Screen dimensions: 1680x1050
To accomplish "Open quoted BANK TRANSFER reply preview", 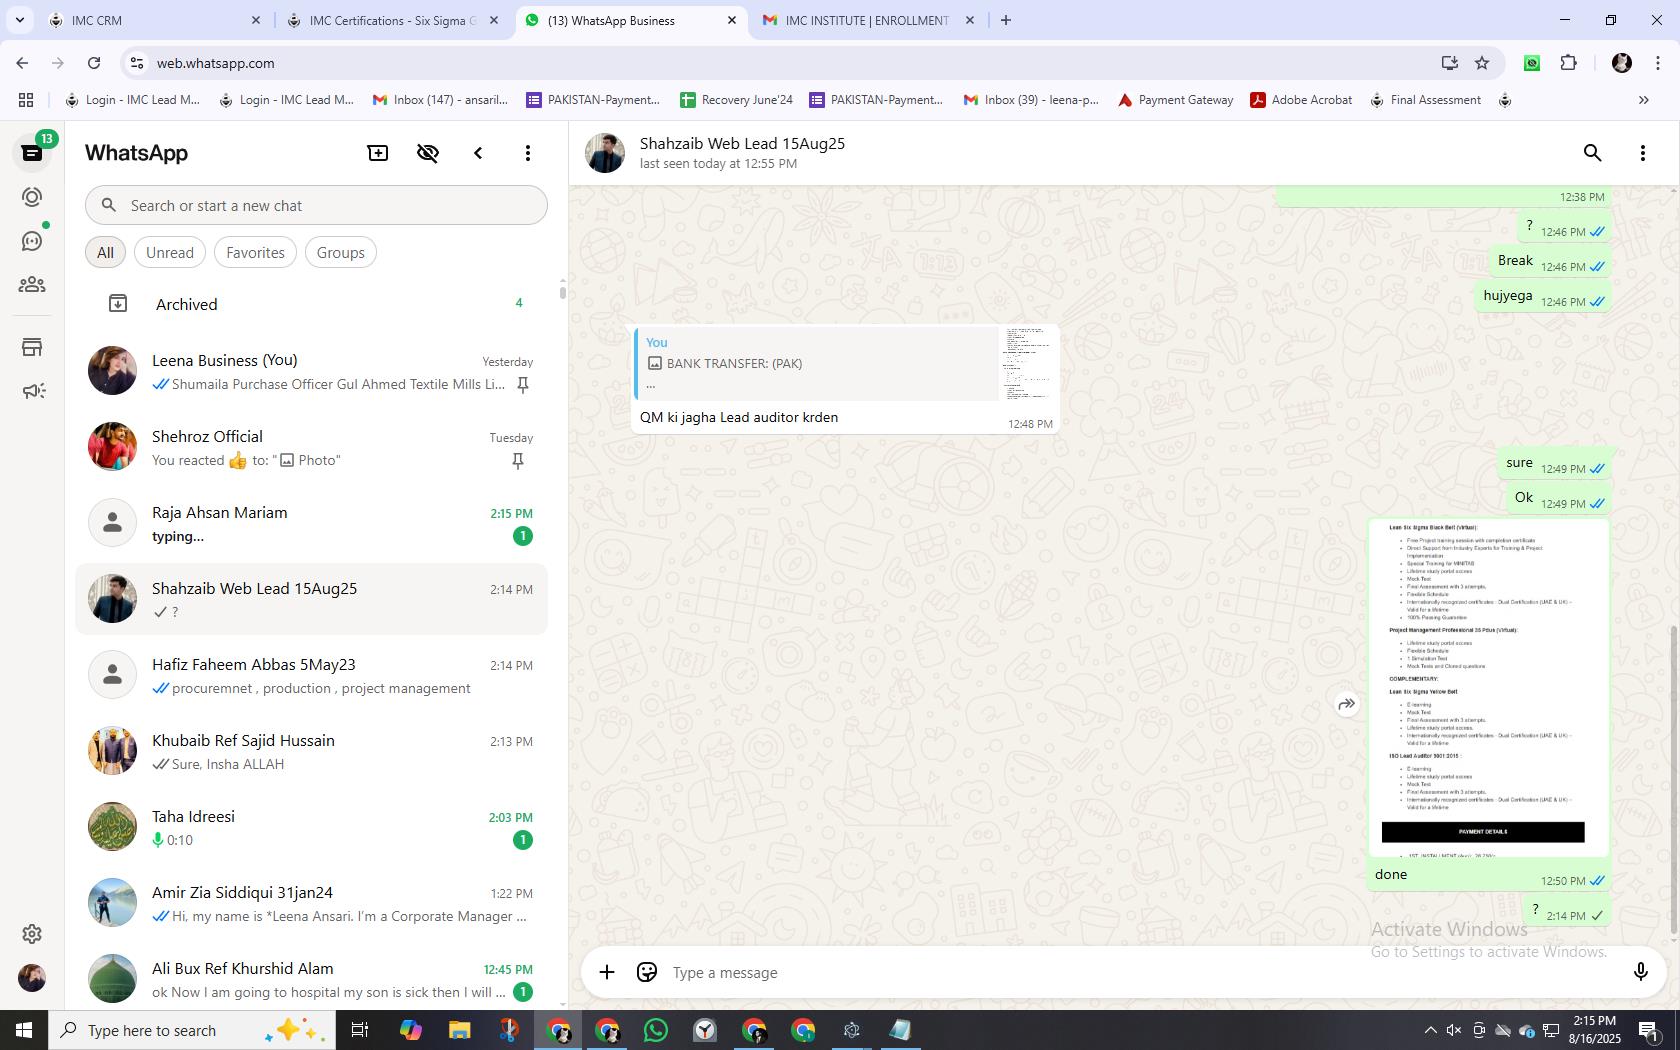I will click(x=845, y=364).
